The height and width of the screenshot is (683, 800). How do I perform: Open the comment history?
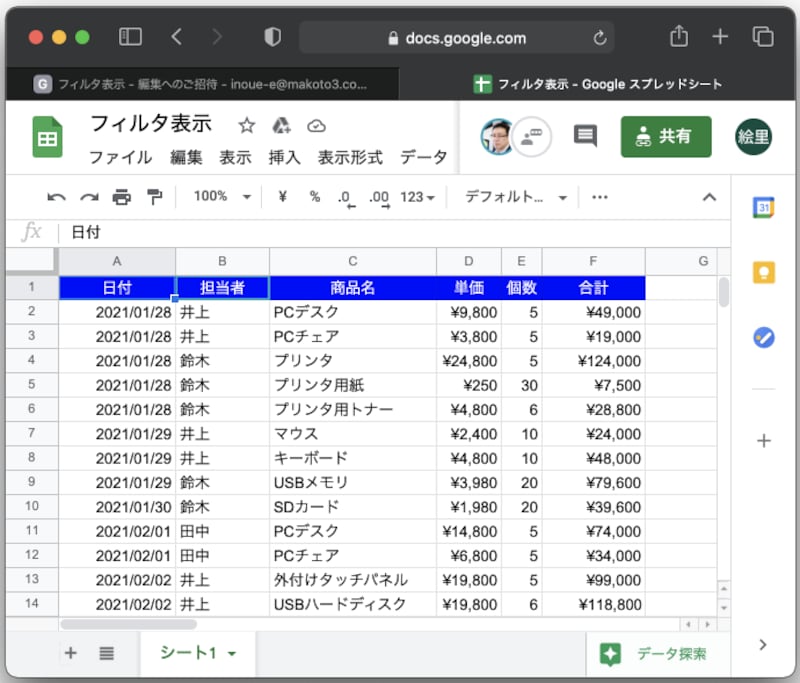tap(585, 135)
